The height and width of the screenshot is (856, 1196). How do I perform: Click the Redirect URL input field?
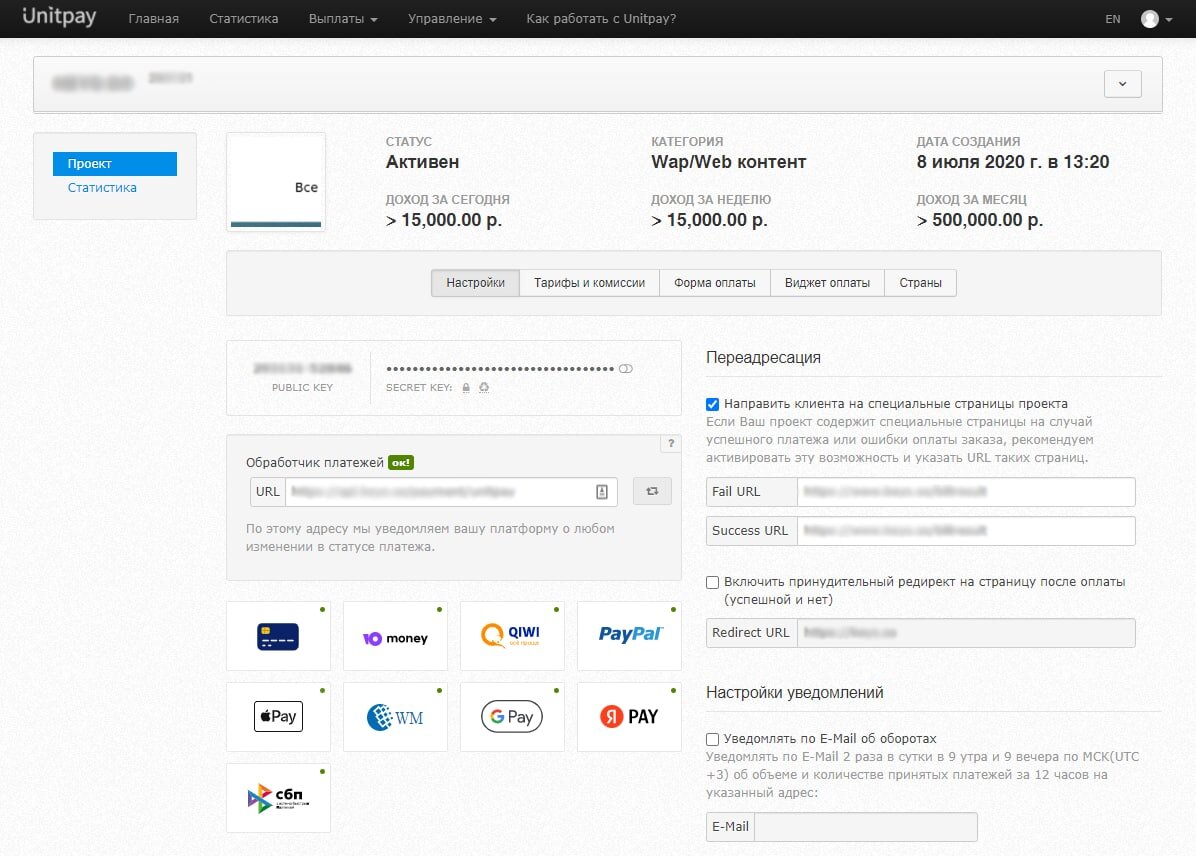pyautogui.click(x=966, y=633)
